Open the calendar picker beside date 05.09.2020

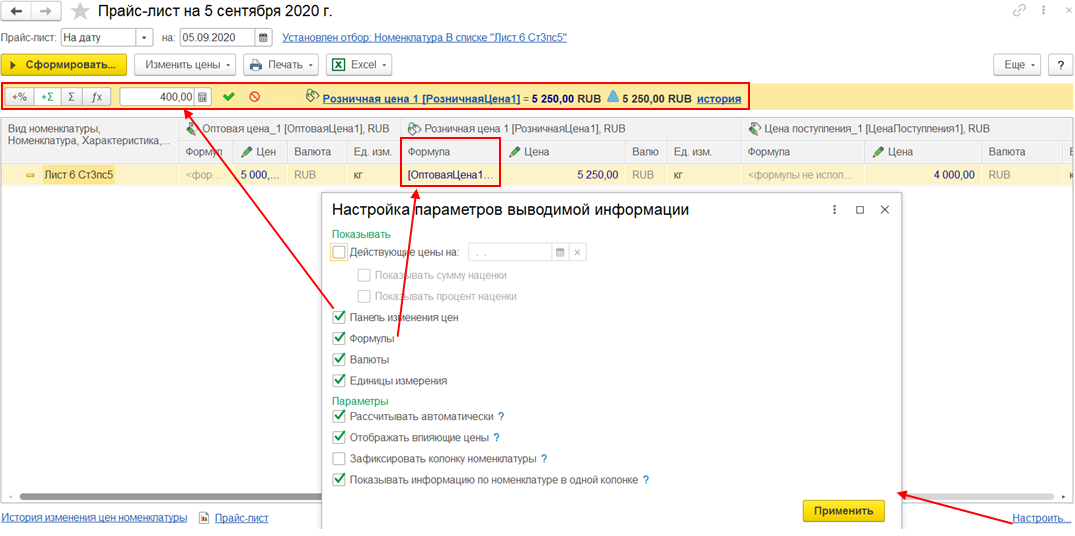263,38
